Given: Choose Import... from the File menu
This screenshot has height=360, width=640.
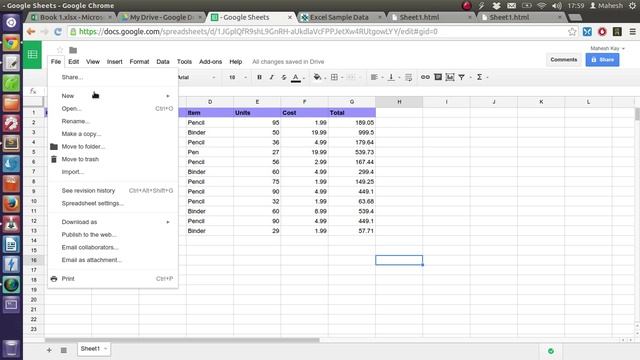Looking at the screenshot, I should 113,172.
